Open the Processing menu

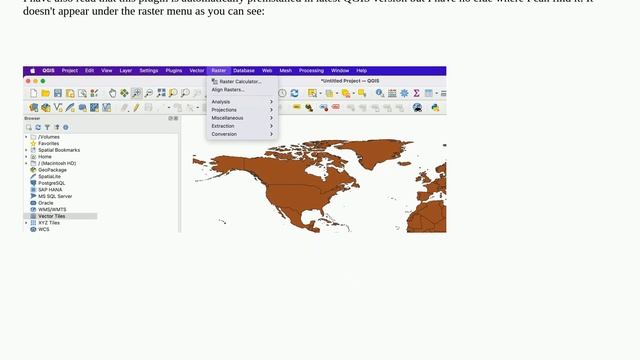point(311,71)
